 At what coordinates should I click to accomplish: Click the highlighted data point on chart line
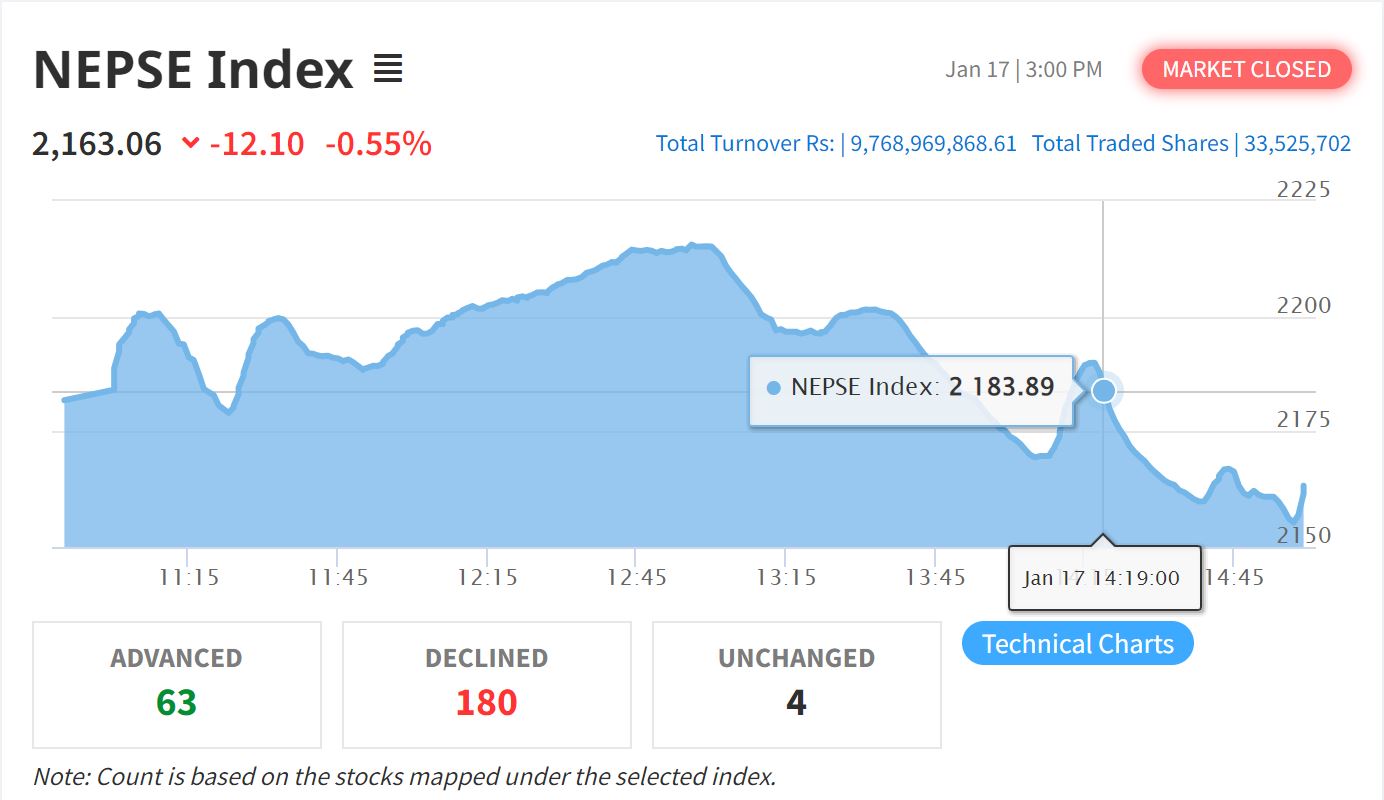click(1103, 390)
